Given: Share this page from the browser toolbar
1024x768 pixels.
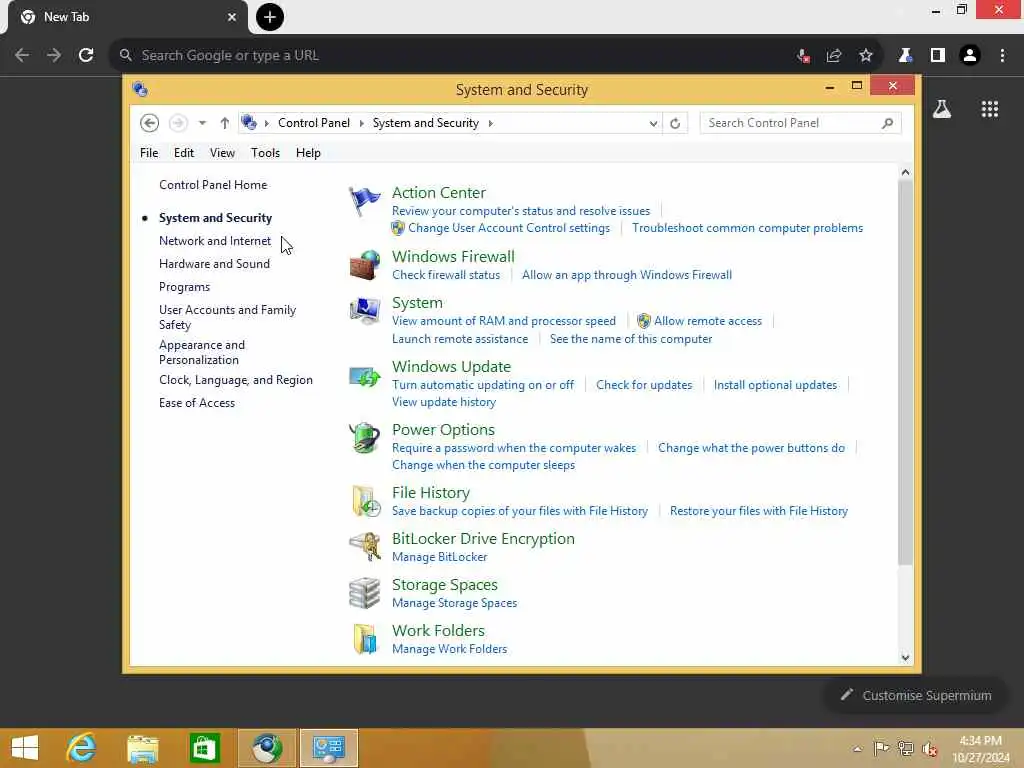Looking at the screenshot, I should click(x=833, y=56).
